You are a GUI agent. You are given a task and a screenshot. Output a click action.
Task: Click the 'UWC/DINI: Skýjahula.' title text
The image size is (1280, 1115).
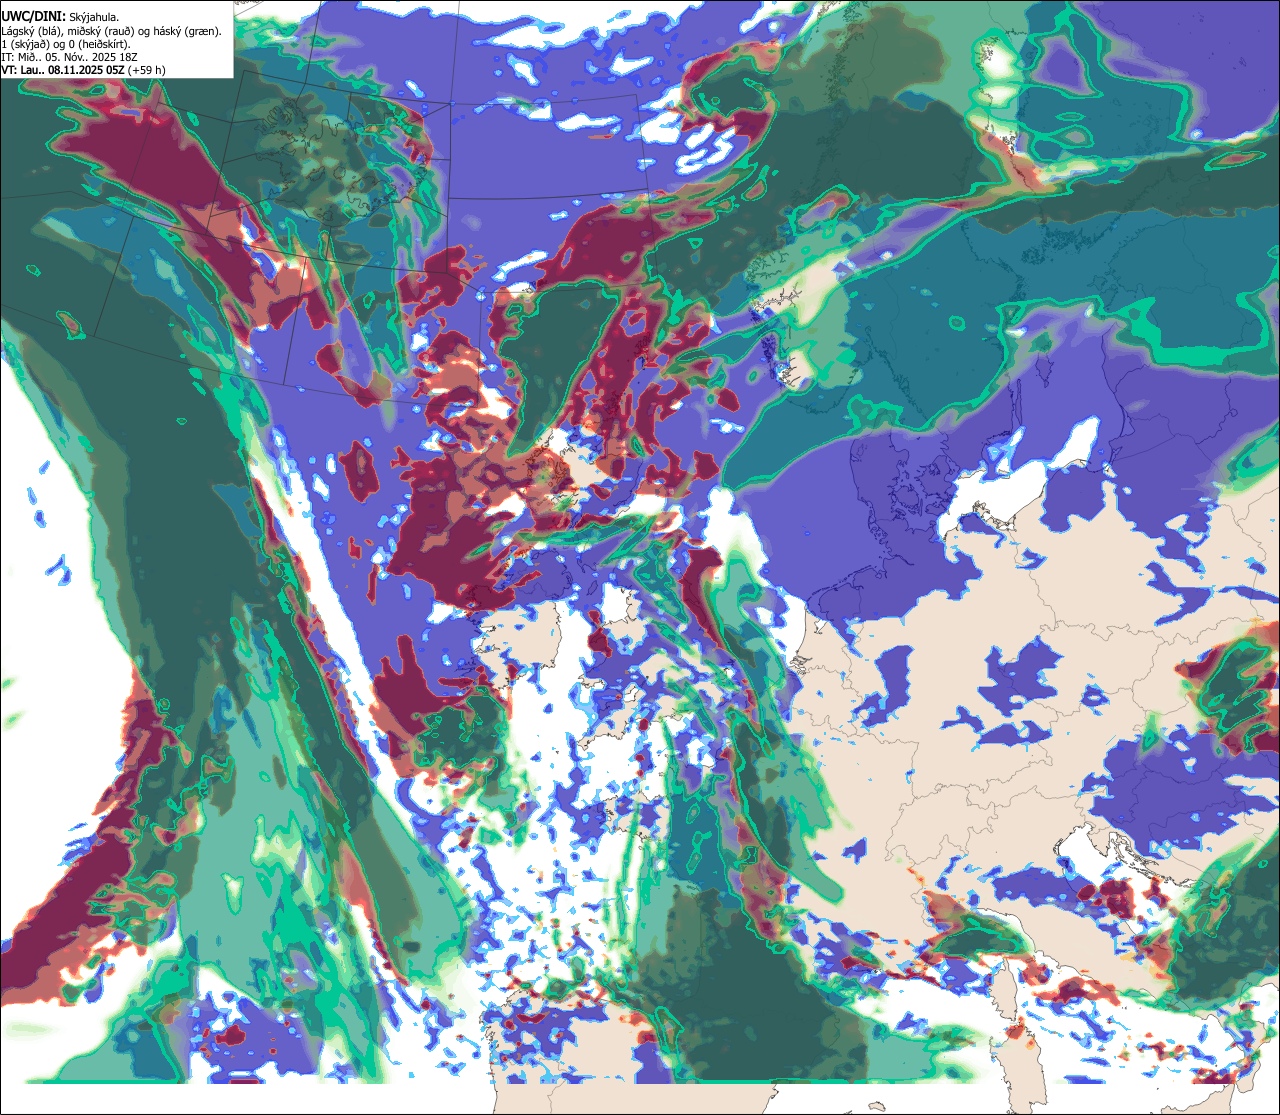61,16
